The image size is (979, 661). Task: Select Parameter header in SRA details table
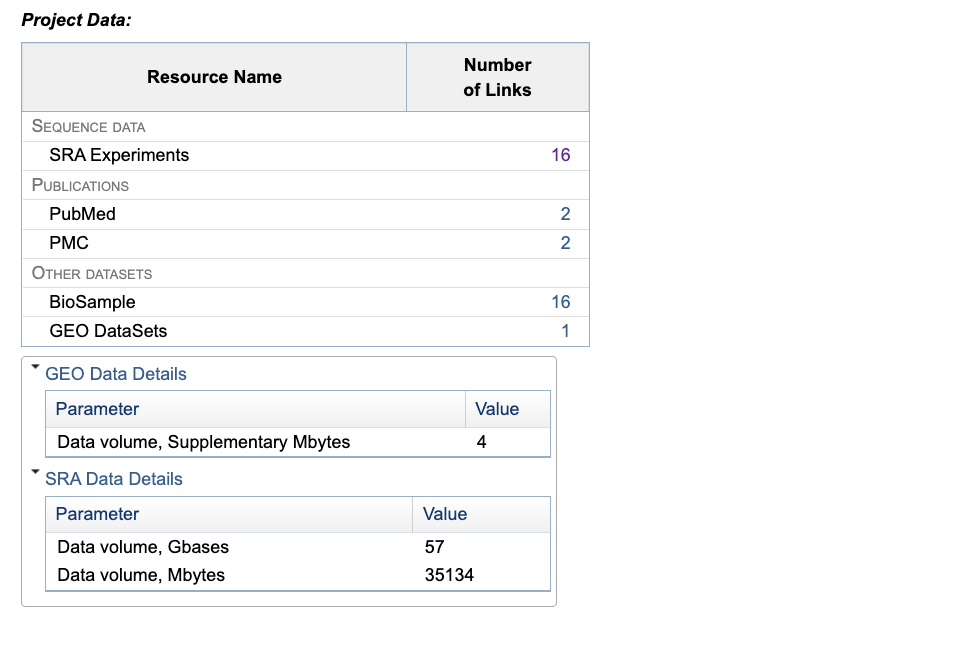point(97,514)
